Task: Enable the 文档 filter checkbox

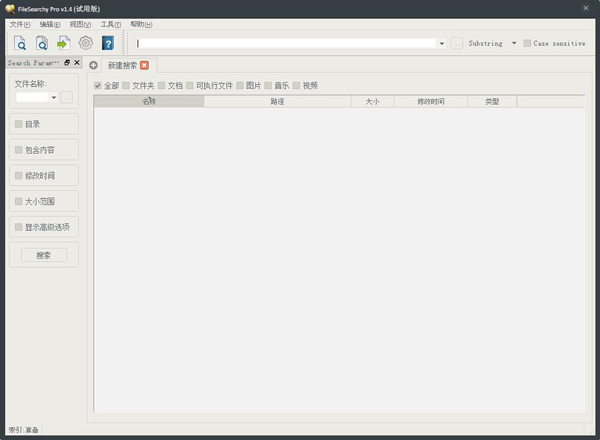Action: pyautogui.click(x=161, y=85)
